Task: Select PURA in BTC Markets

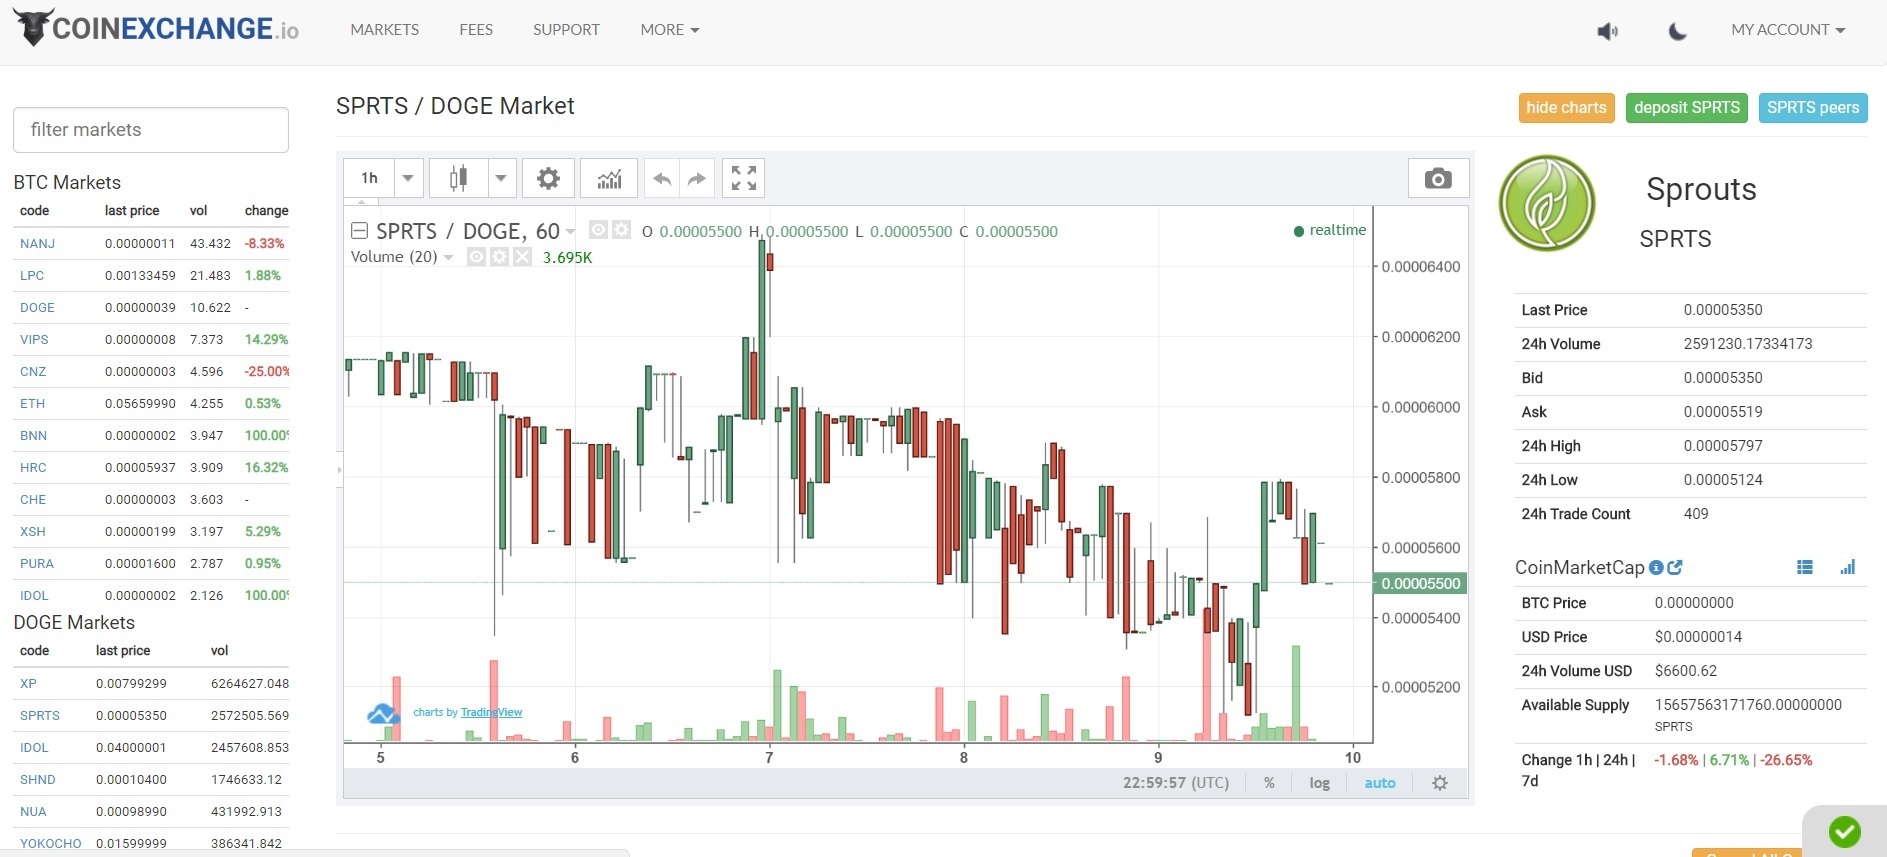Action: coord(37,563)
